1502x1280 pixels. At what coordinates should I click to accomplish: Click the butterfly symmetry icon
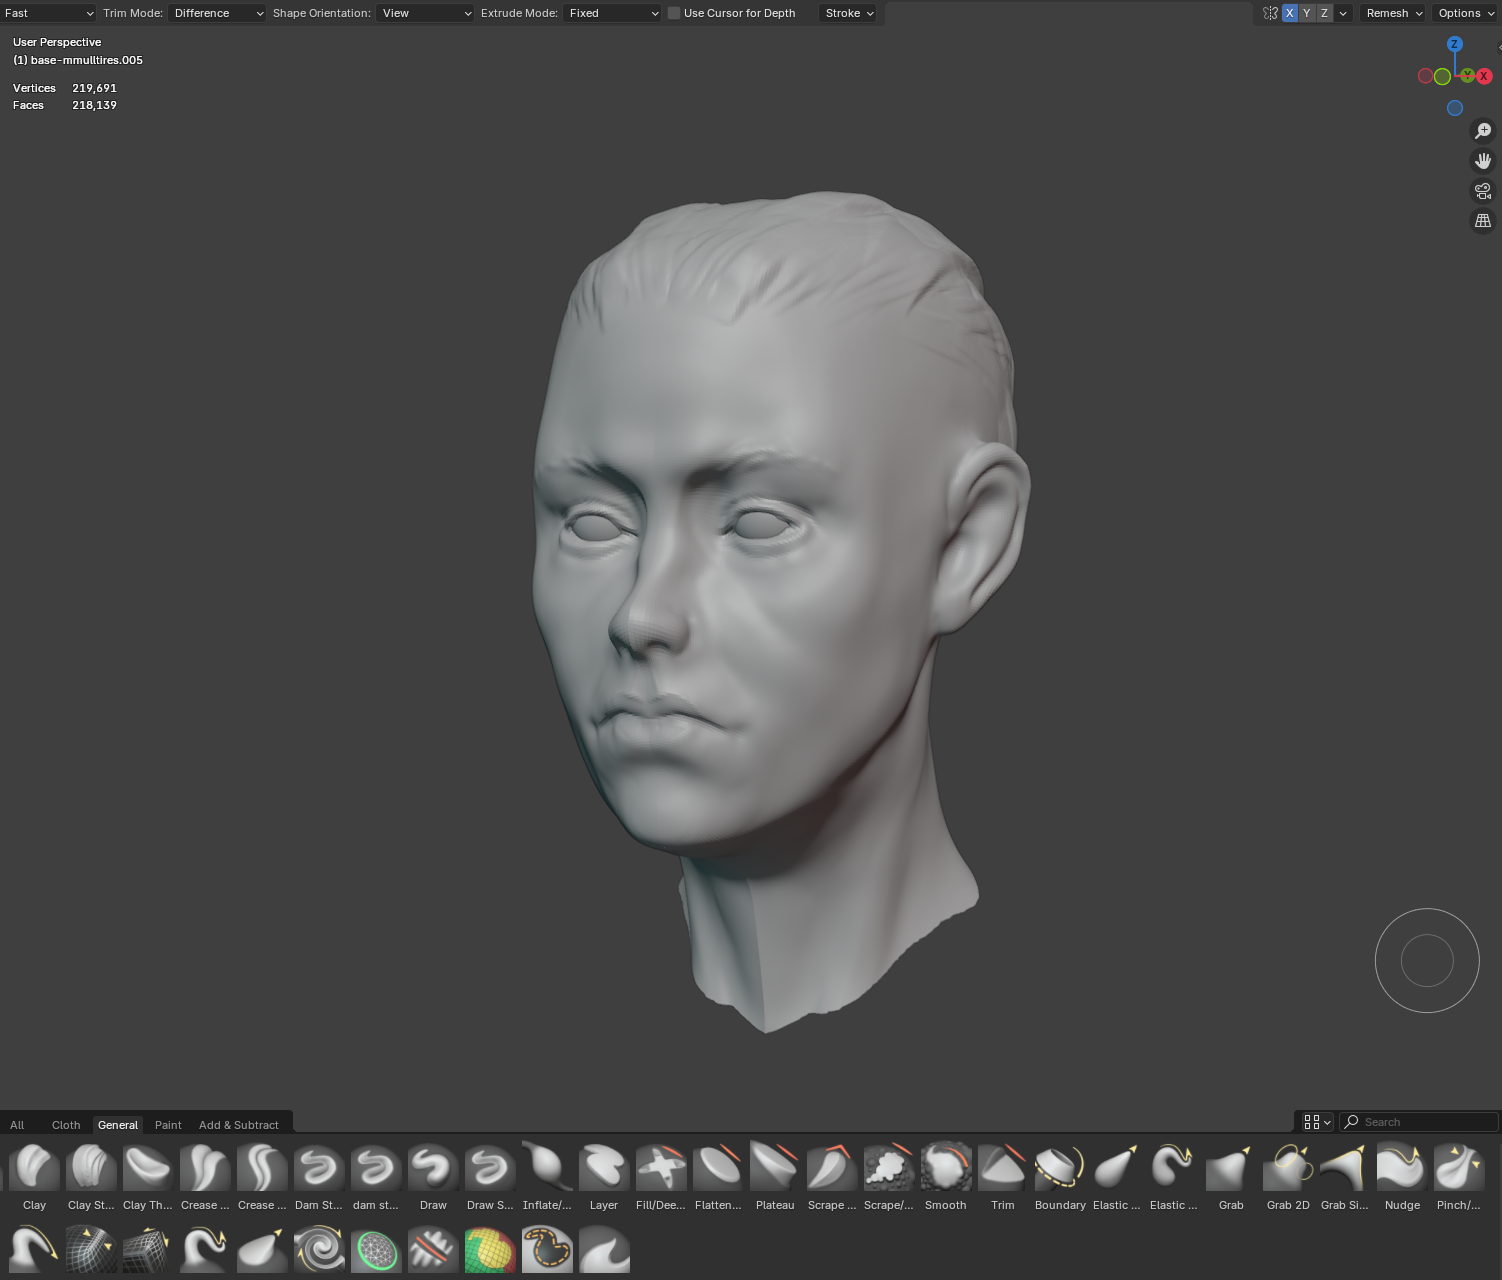tap(1270, 13)
